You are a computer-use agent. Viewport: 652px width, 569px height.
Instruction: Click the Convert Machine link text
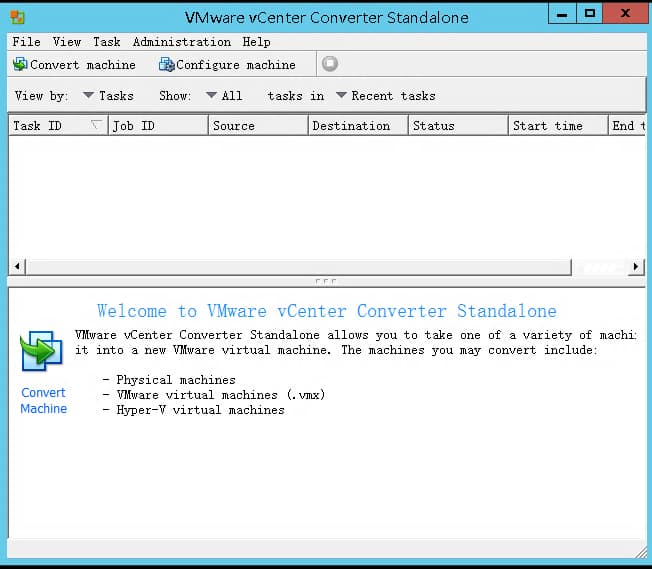(43, 400)
